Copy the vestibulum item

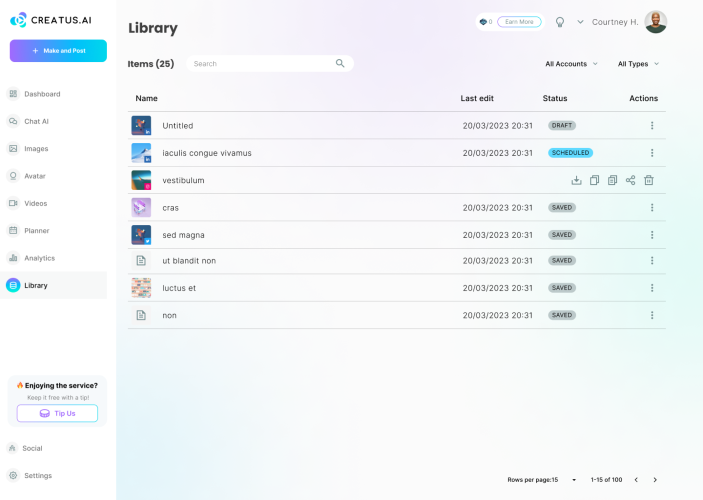pyautogui.click(x=595, y=180)
